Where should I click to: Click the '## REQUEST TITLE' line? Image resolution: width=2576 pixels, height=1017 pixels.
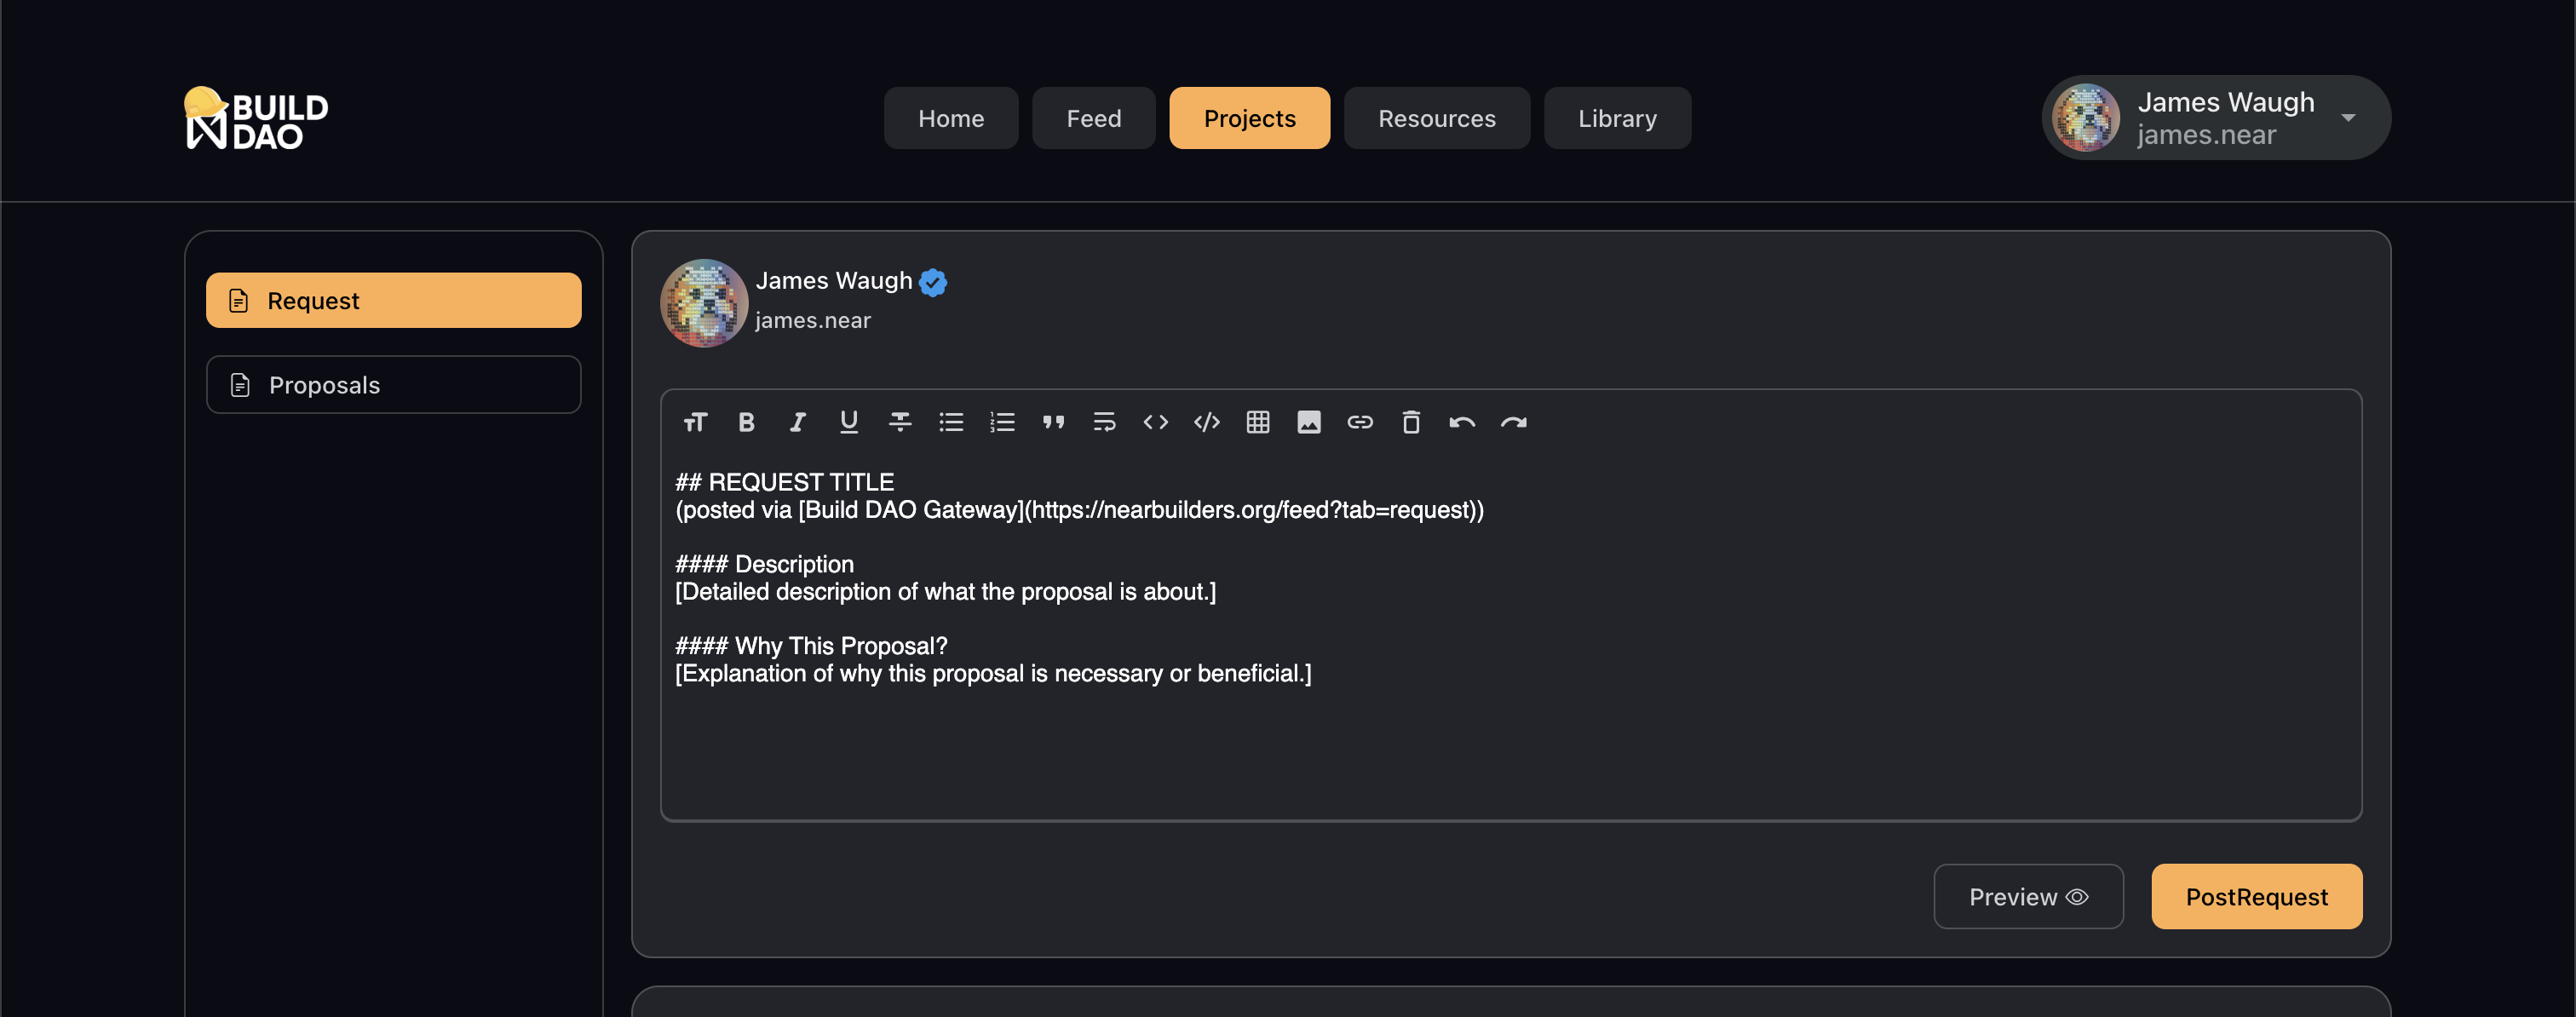tap(784, 482)
